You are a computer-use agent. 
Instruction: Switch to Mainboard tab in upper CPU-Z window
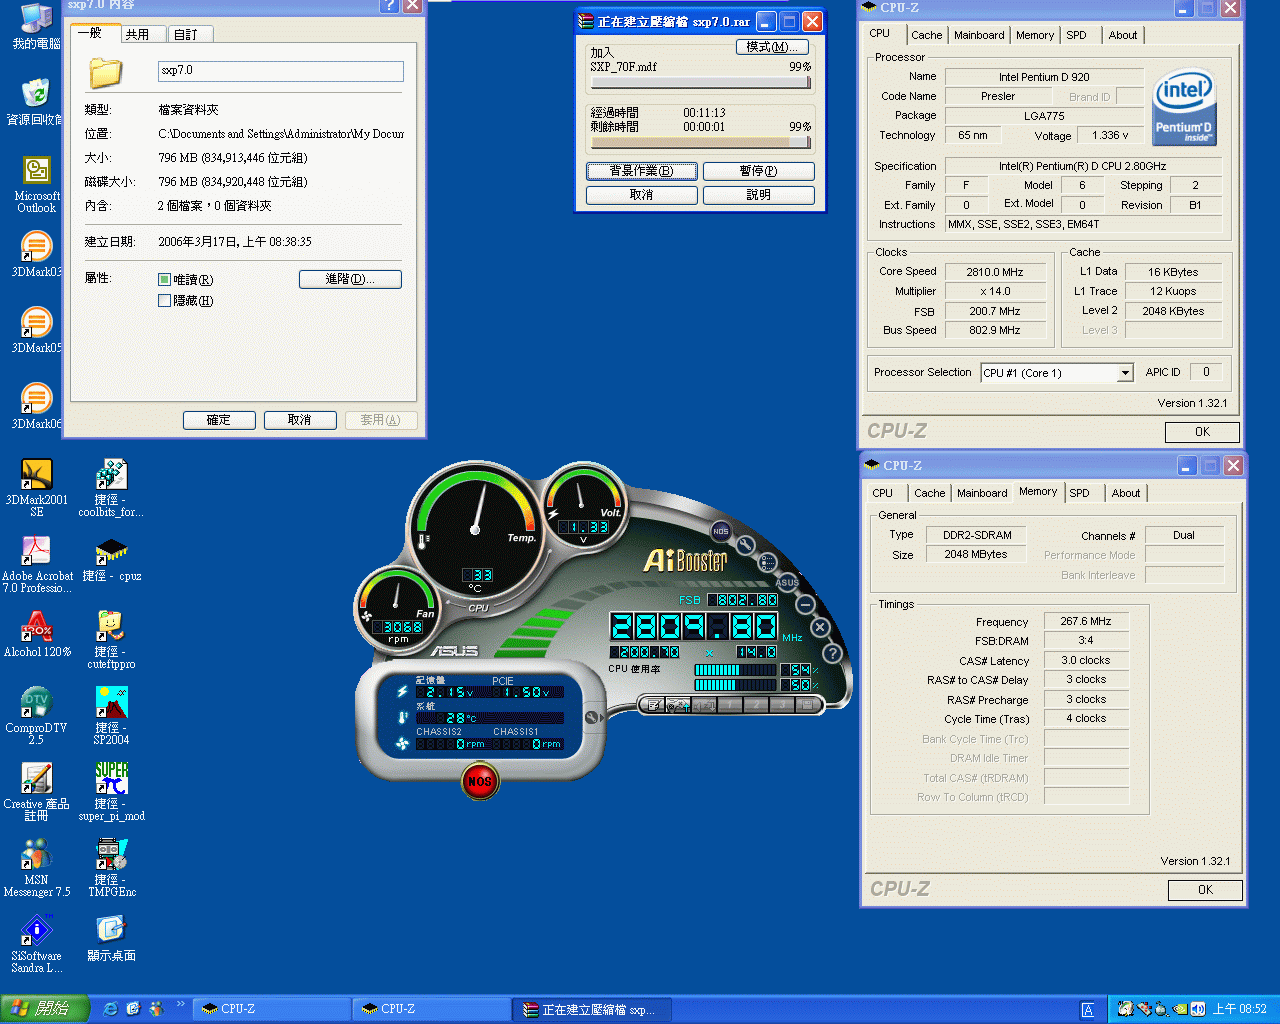pos(979,35)
